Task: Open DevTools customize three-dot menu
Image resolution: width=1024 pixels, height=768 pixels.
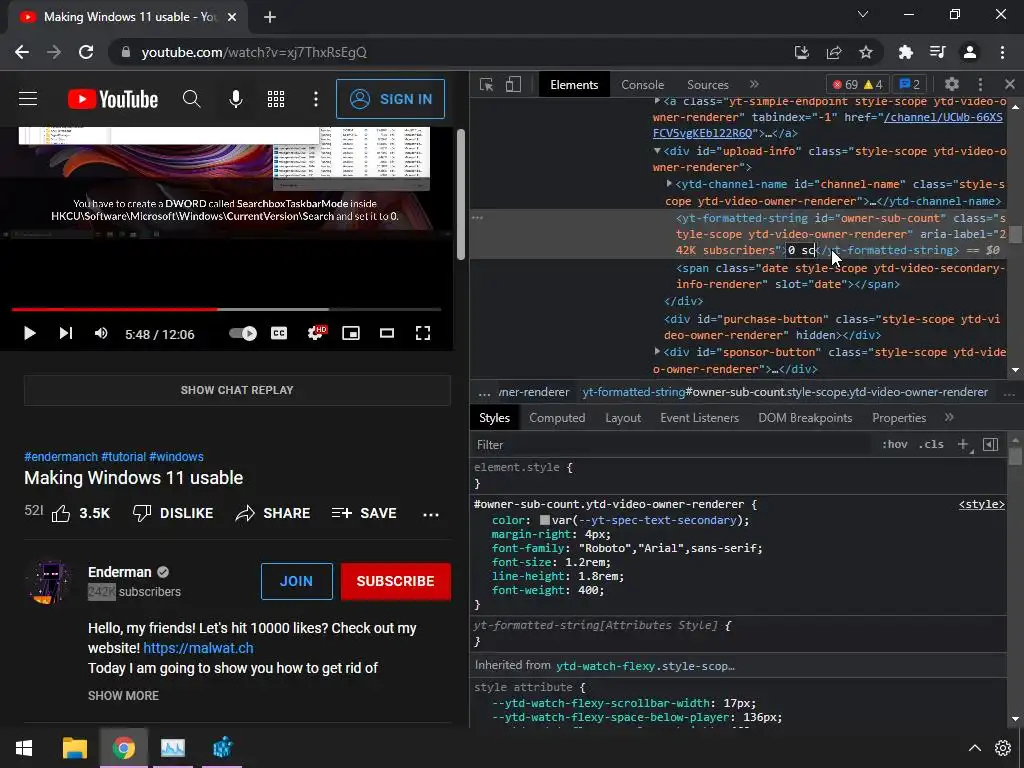Action: (980, 84)
